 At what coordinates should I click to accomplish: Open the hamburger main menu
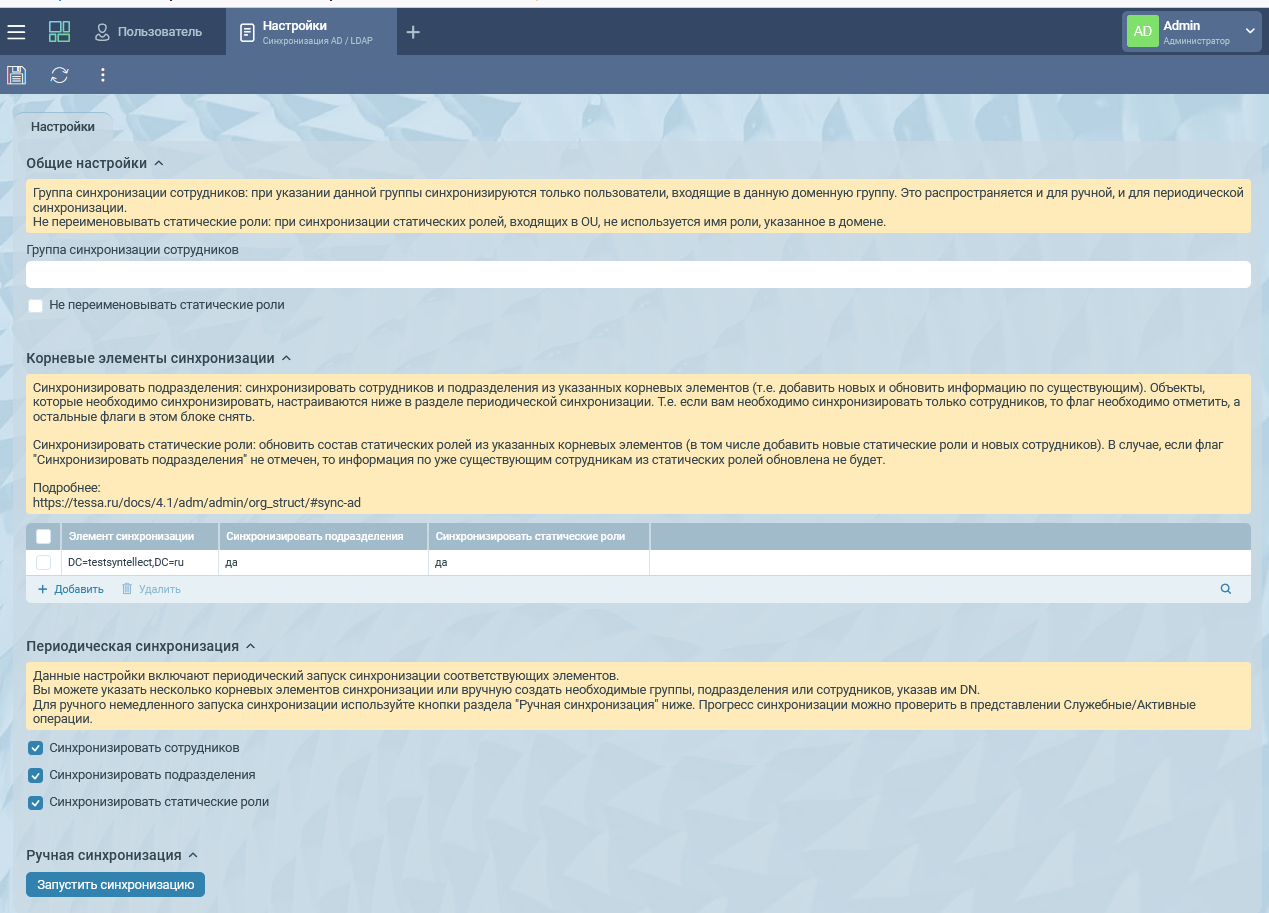click(x=16, y=32)
